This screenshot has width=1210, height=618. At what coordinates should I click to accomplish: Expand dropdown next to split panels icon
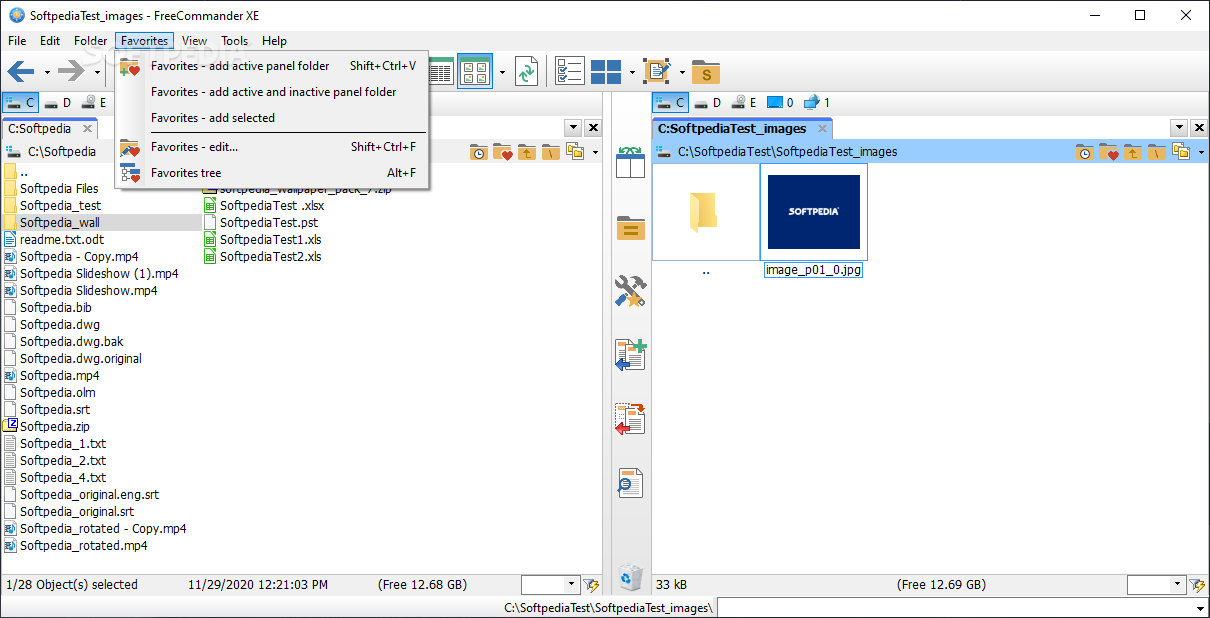[x=632, y=72]
